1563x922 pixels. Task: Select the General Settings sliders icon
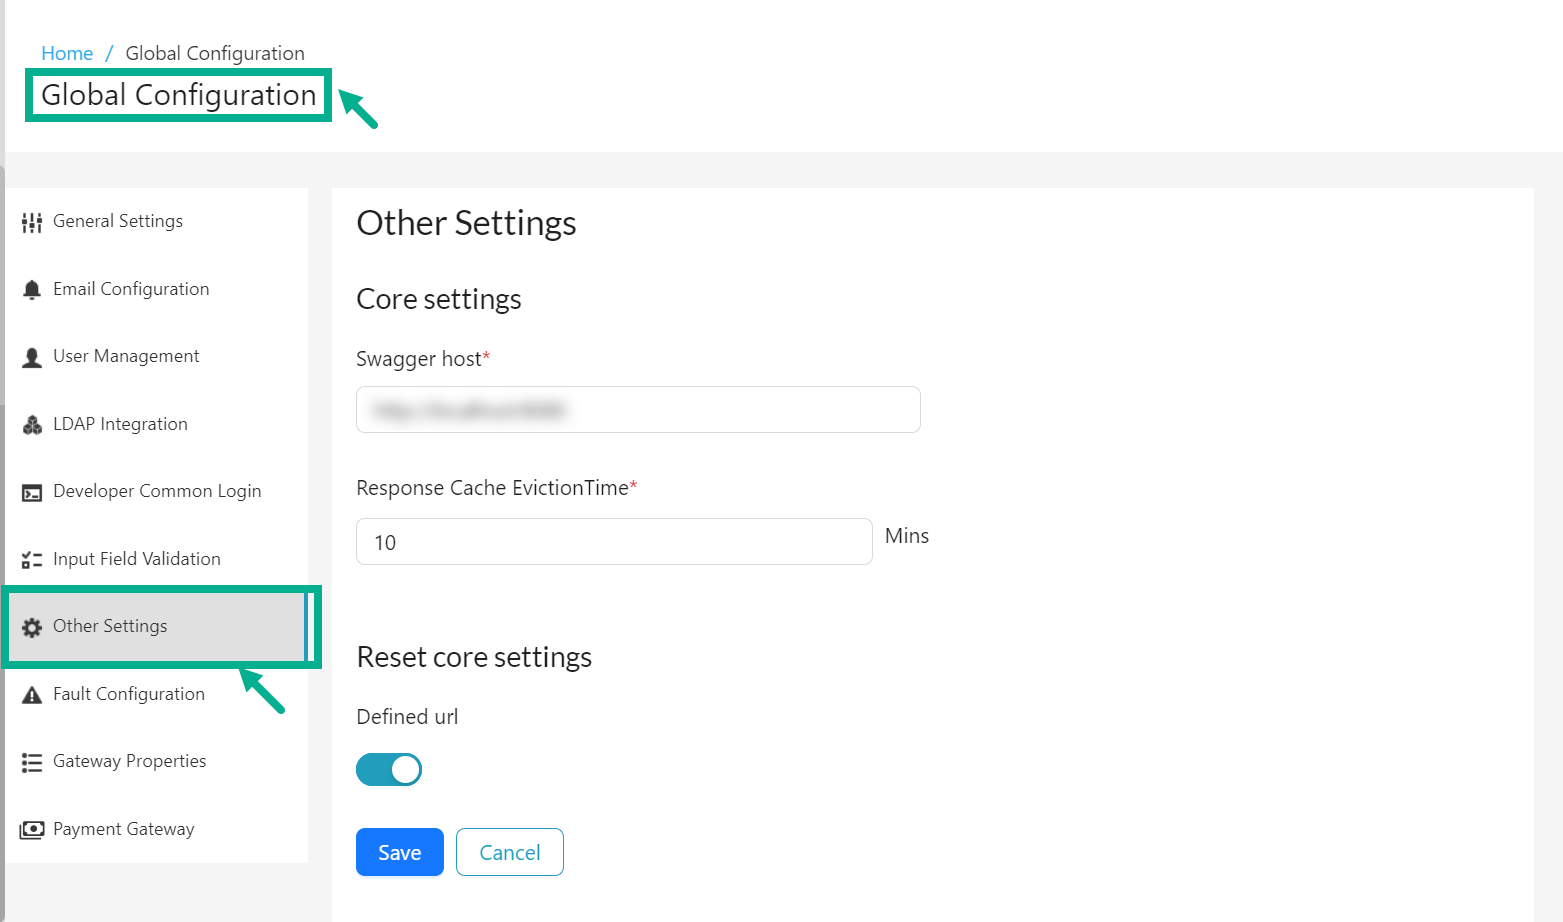[31, 221]
